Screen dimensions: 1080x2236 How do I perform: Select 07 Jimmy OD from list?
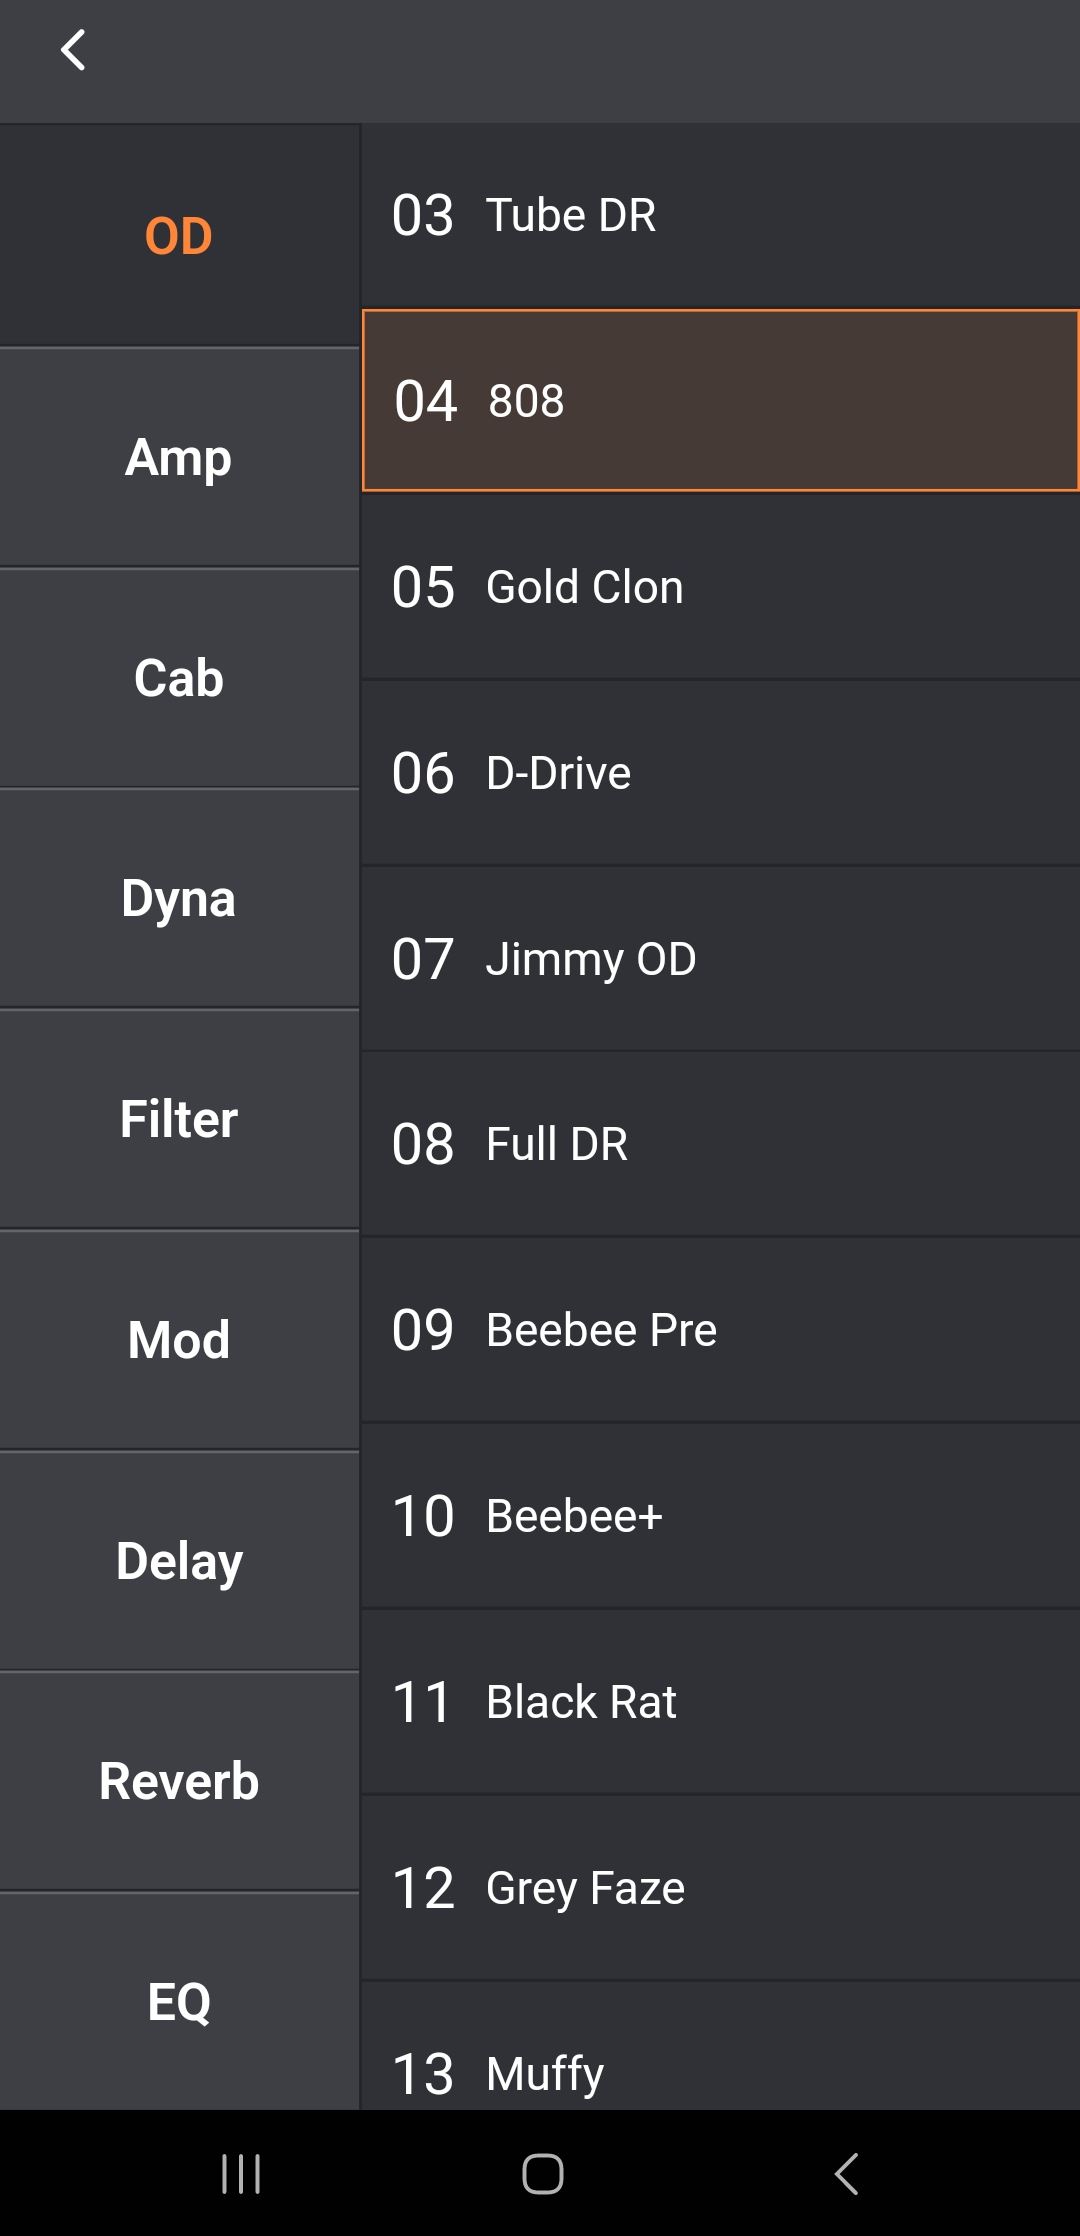[720, 959]
